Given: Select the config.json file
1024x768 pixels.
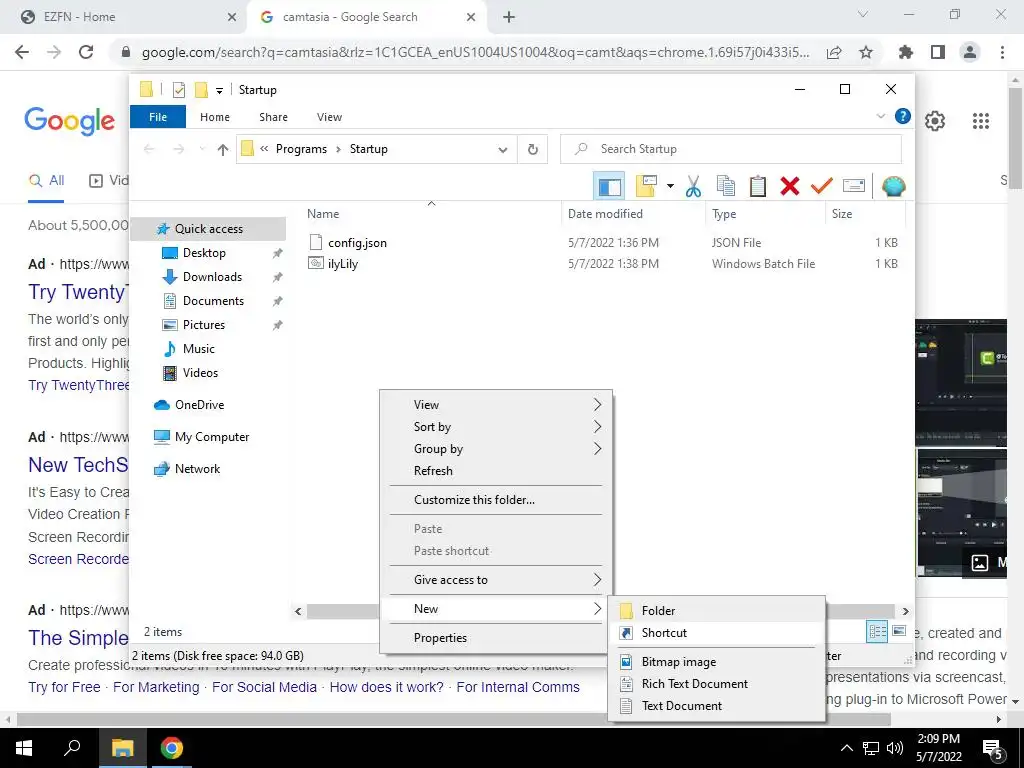Looking at the screenshot, I should pos(357,243).
